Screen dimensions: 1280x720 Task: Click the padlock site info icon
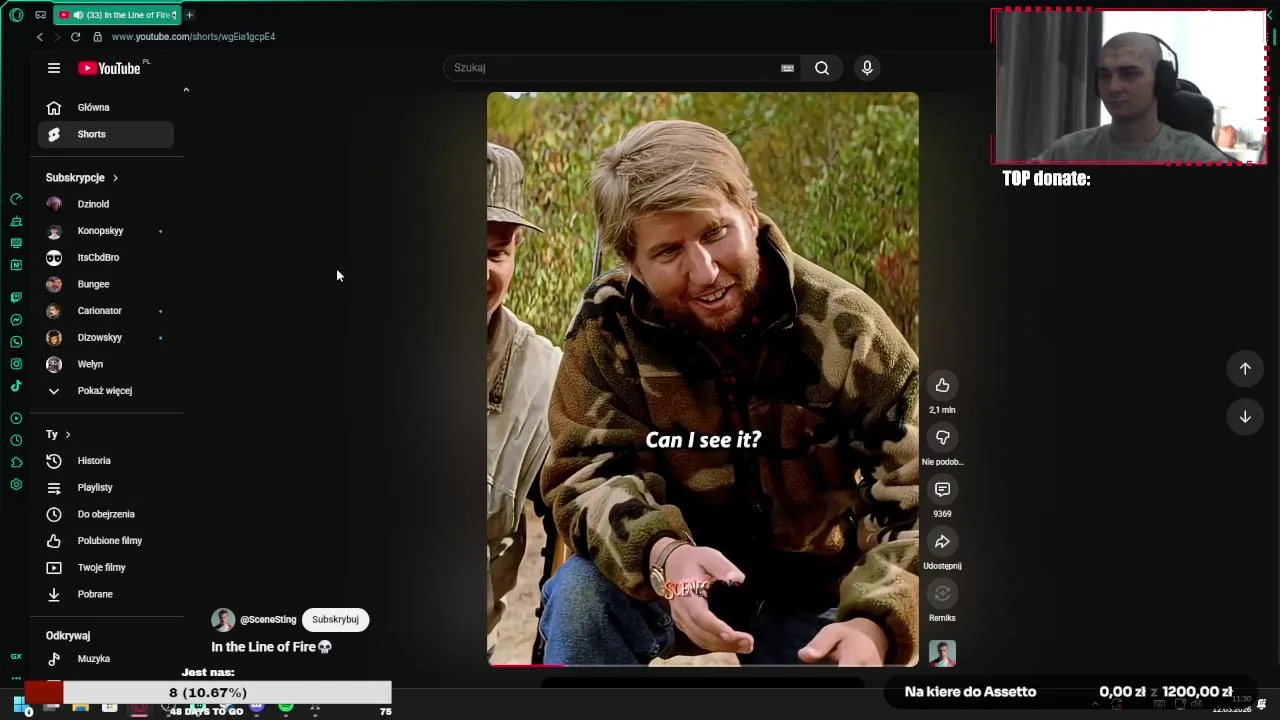pos(97,37)
